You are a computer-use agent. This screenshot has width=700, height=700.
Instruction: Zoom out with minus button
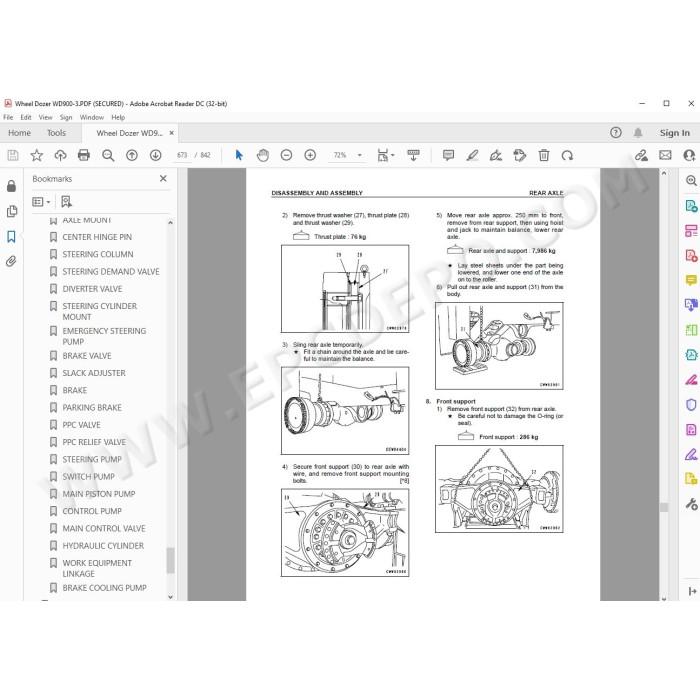coord(286,155)
